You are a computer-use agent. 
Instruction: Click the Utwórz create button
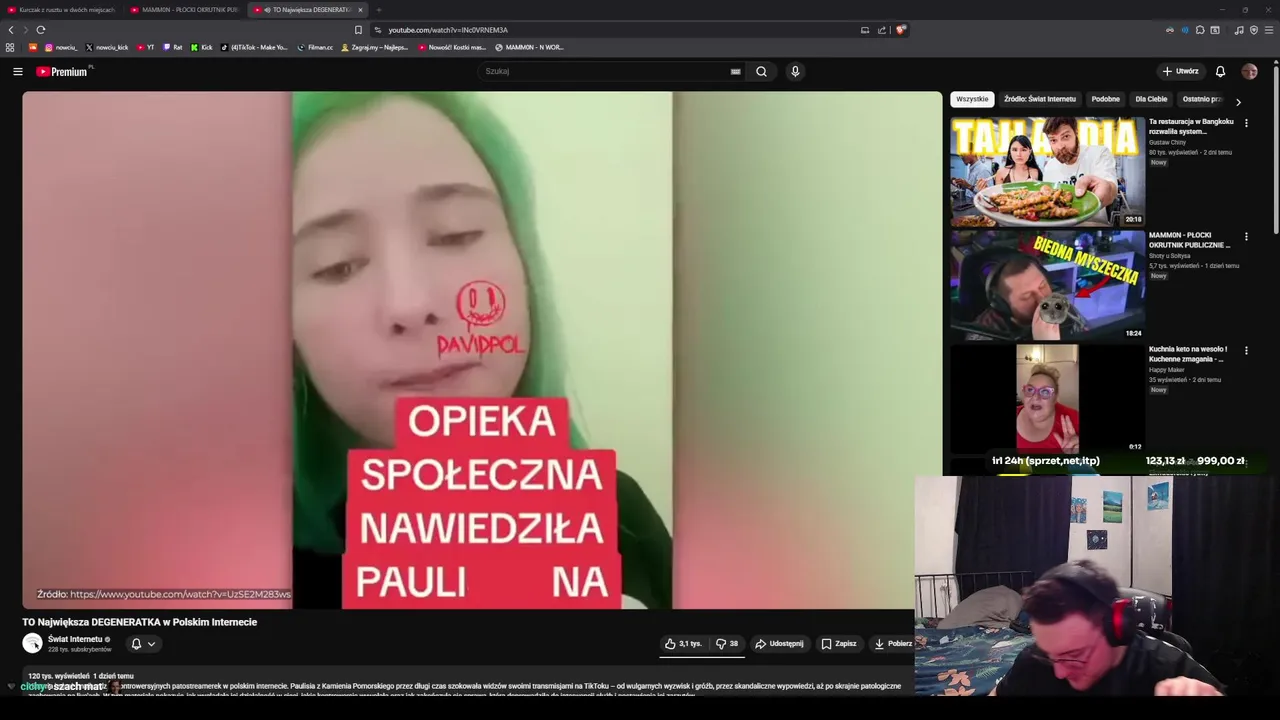[1180, 71]
